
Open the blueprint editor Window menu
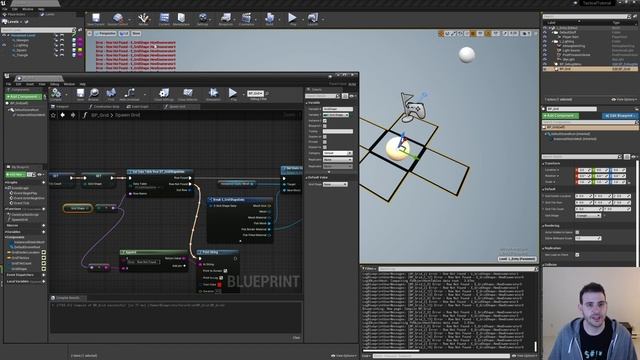(69, 84)
